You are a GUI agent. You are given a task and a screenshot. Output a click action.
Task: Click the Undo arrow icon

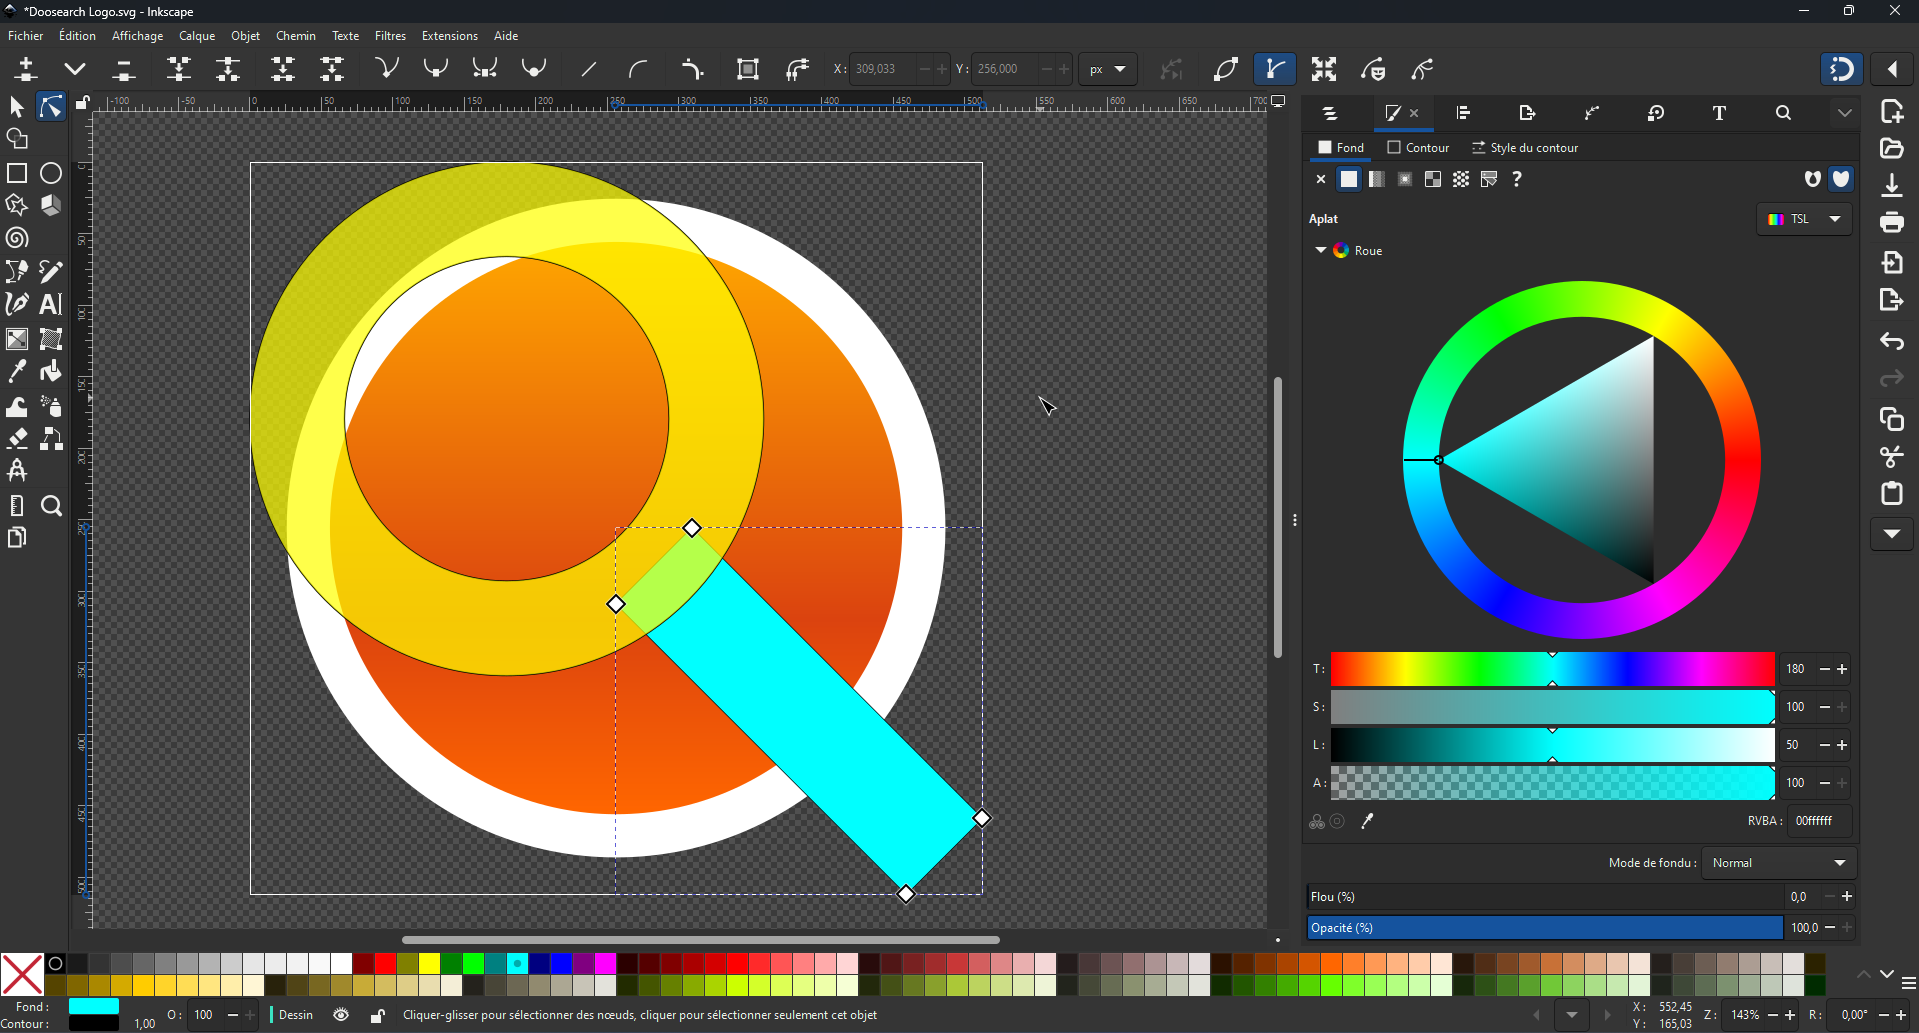(x=1891, y=342)
